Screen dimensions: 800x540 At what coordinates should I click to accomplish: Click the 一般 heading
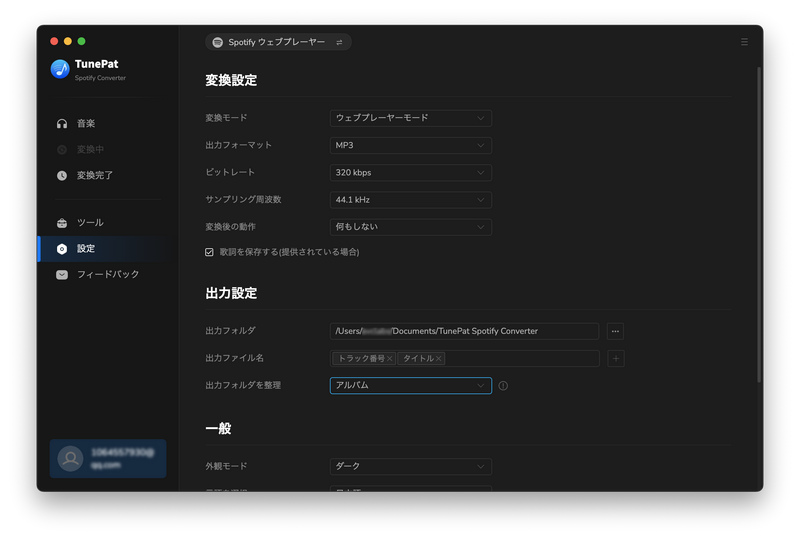[x=218, y=428]
